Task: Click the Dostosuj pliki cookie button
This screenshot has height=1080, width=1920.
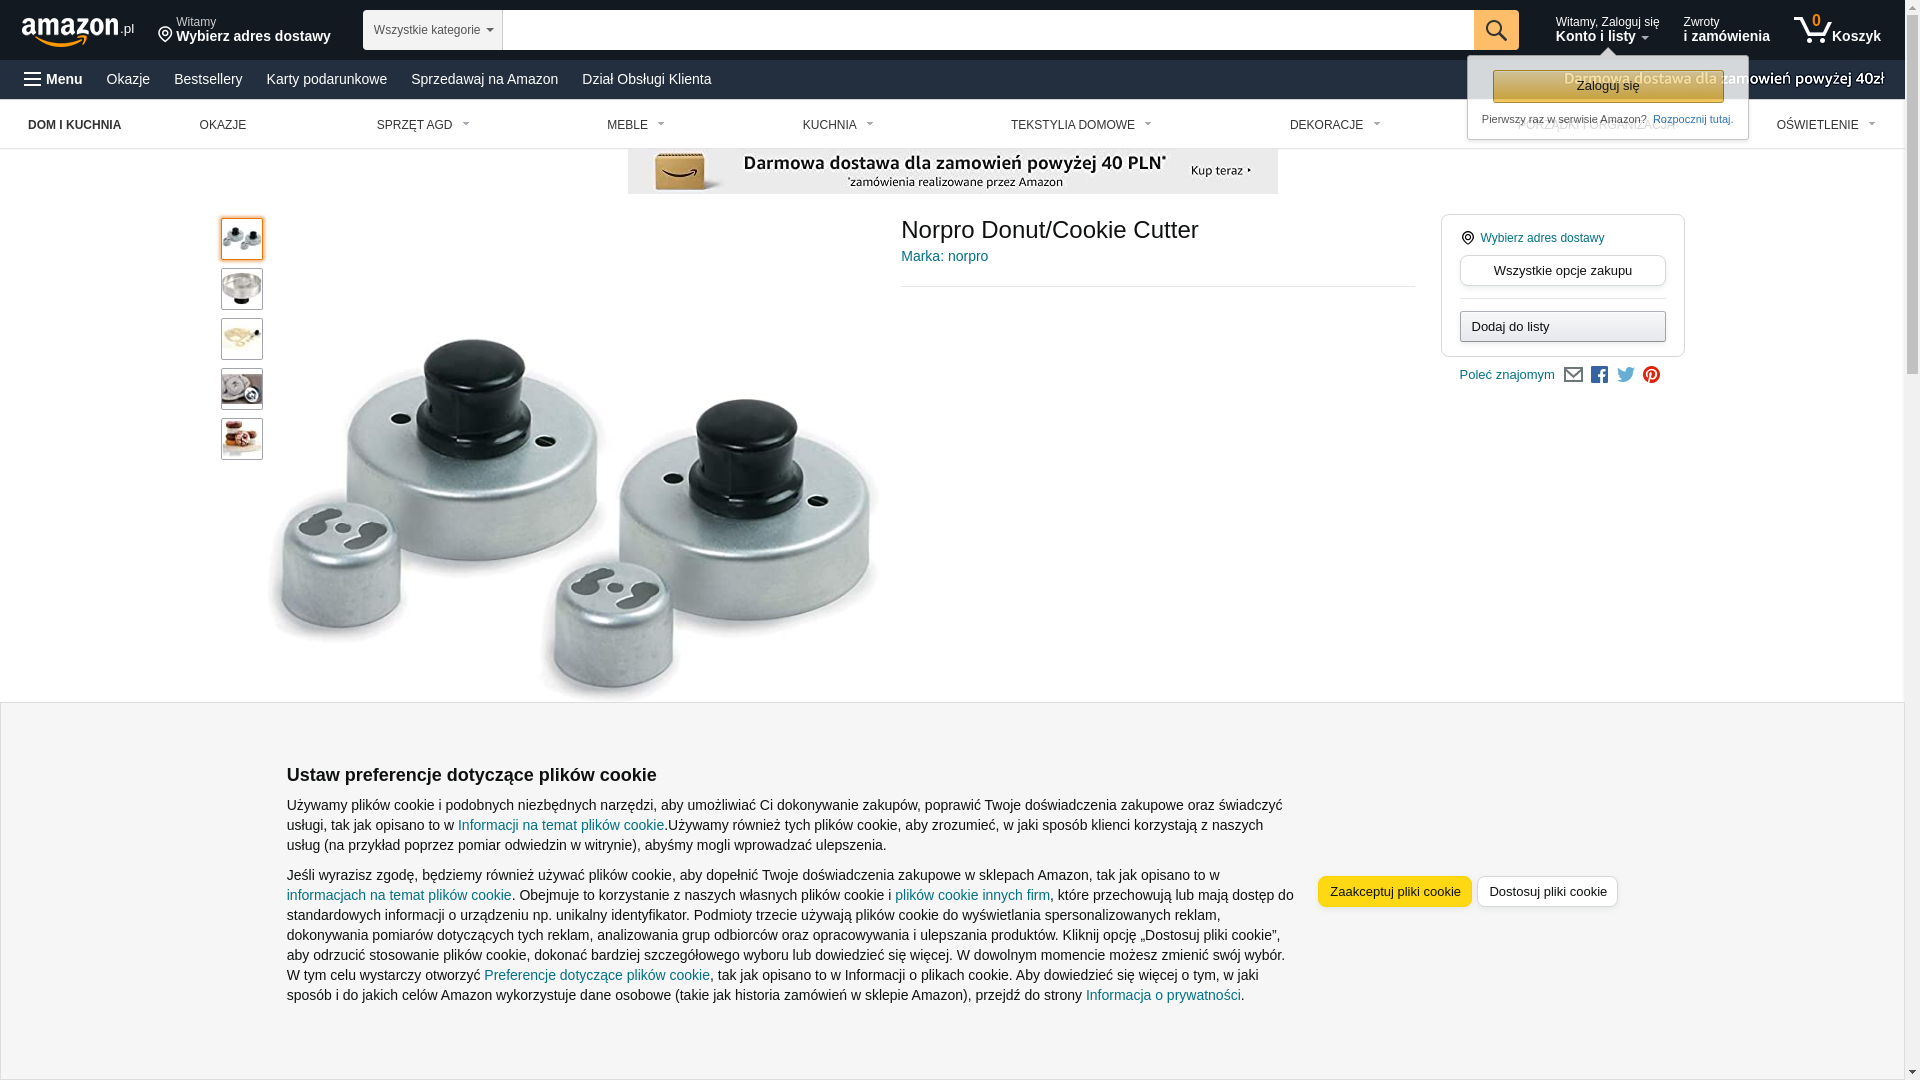Action: click(x=1547, y=892)
